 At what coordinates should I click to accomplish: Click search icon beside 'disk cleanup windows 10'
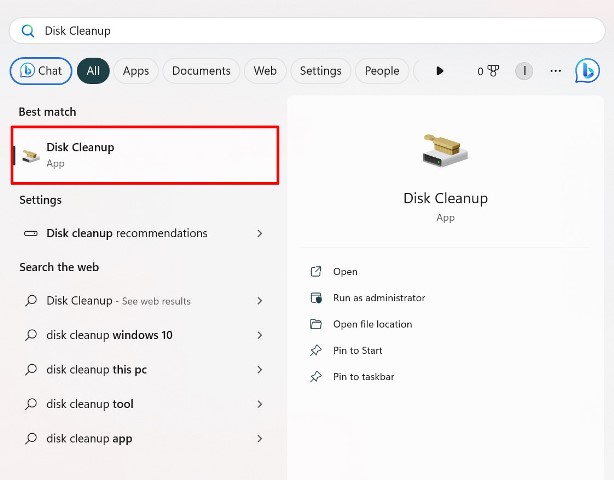(31, 335)
